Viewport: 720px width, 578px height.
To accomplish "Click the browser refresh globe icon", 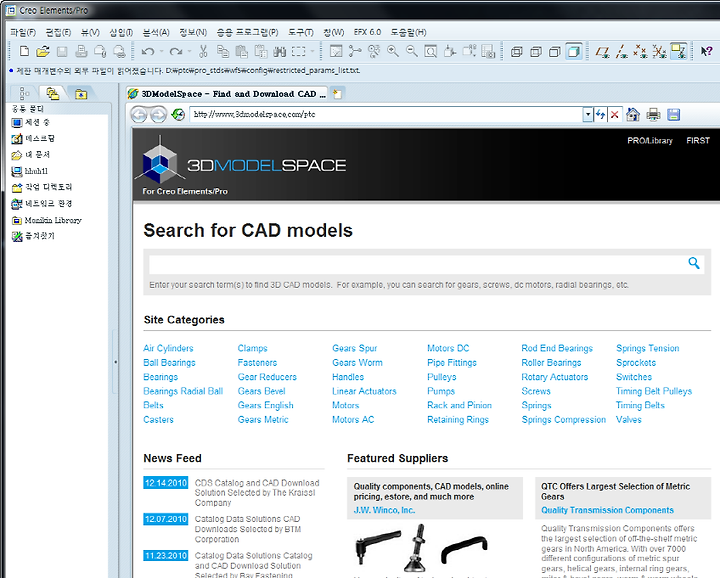I will tap(178, 114).
